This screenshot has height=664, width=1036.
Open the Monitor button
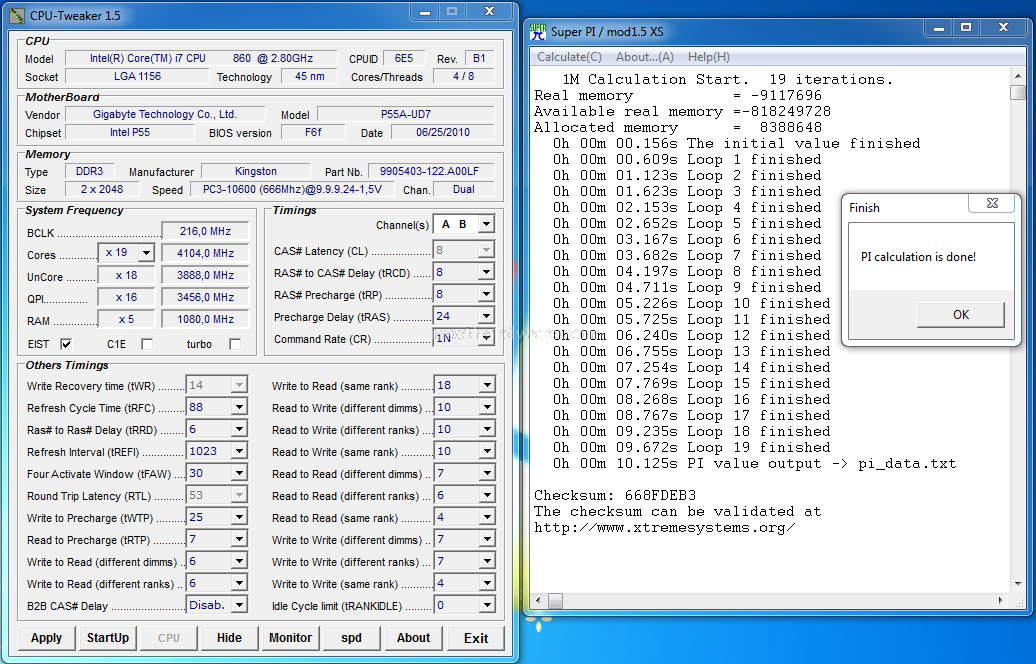pos(290,638)
